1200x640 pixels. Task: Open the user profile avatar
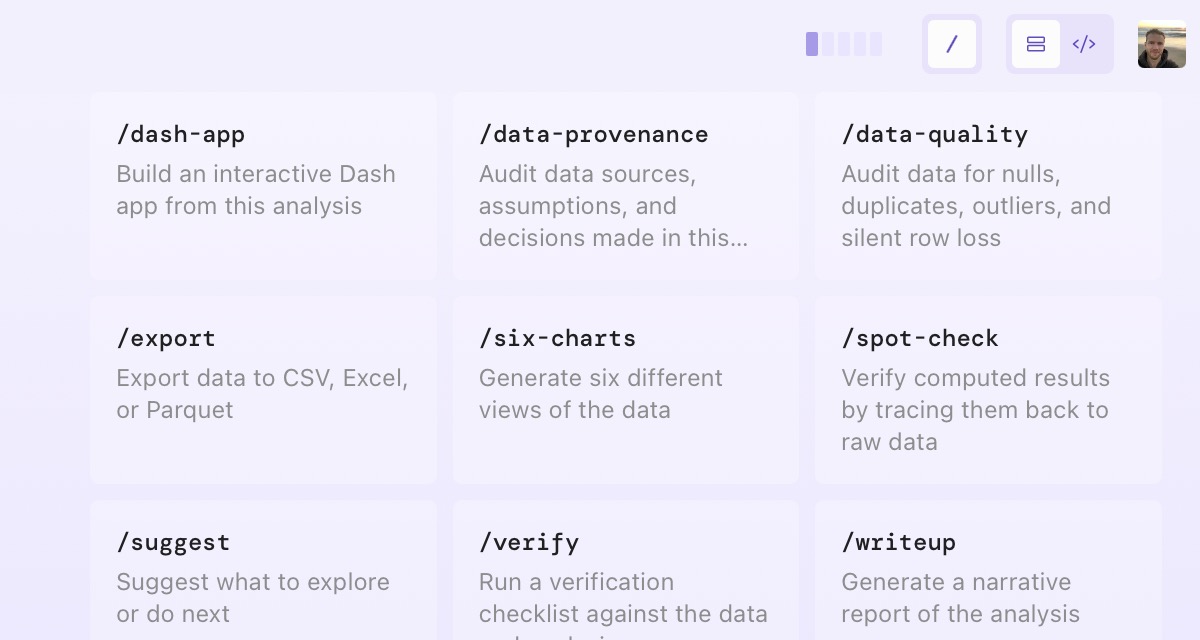pyautogui.click(x=1162, y=44)
